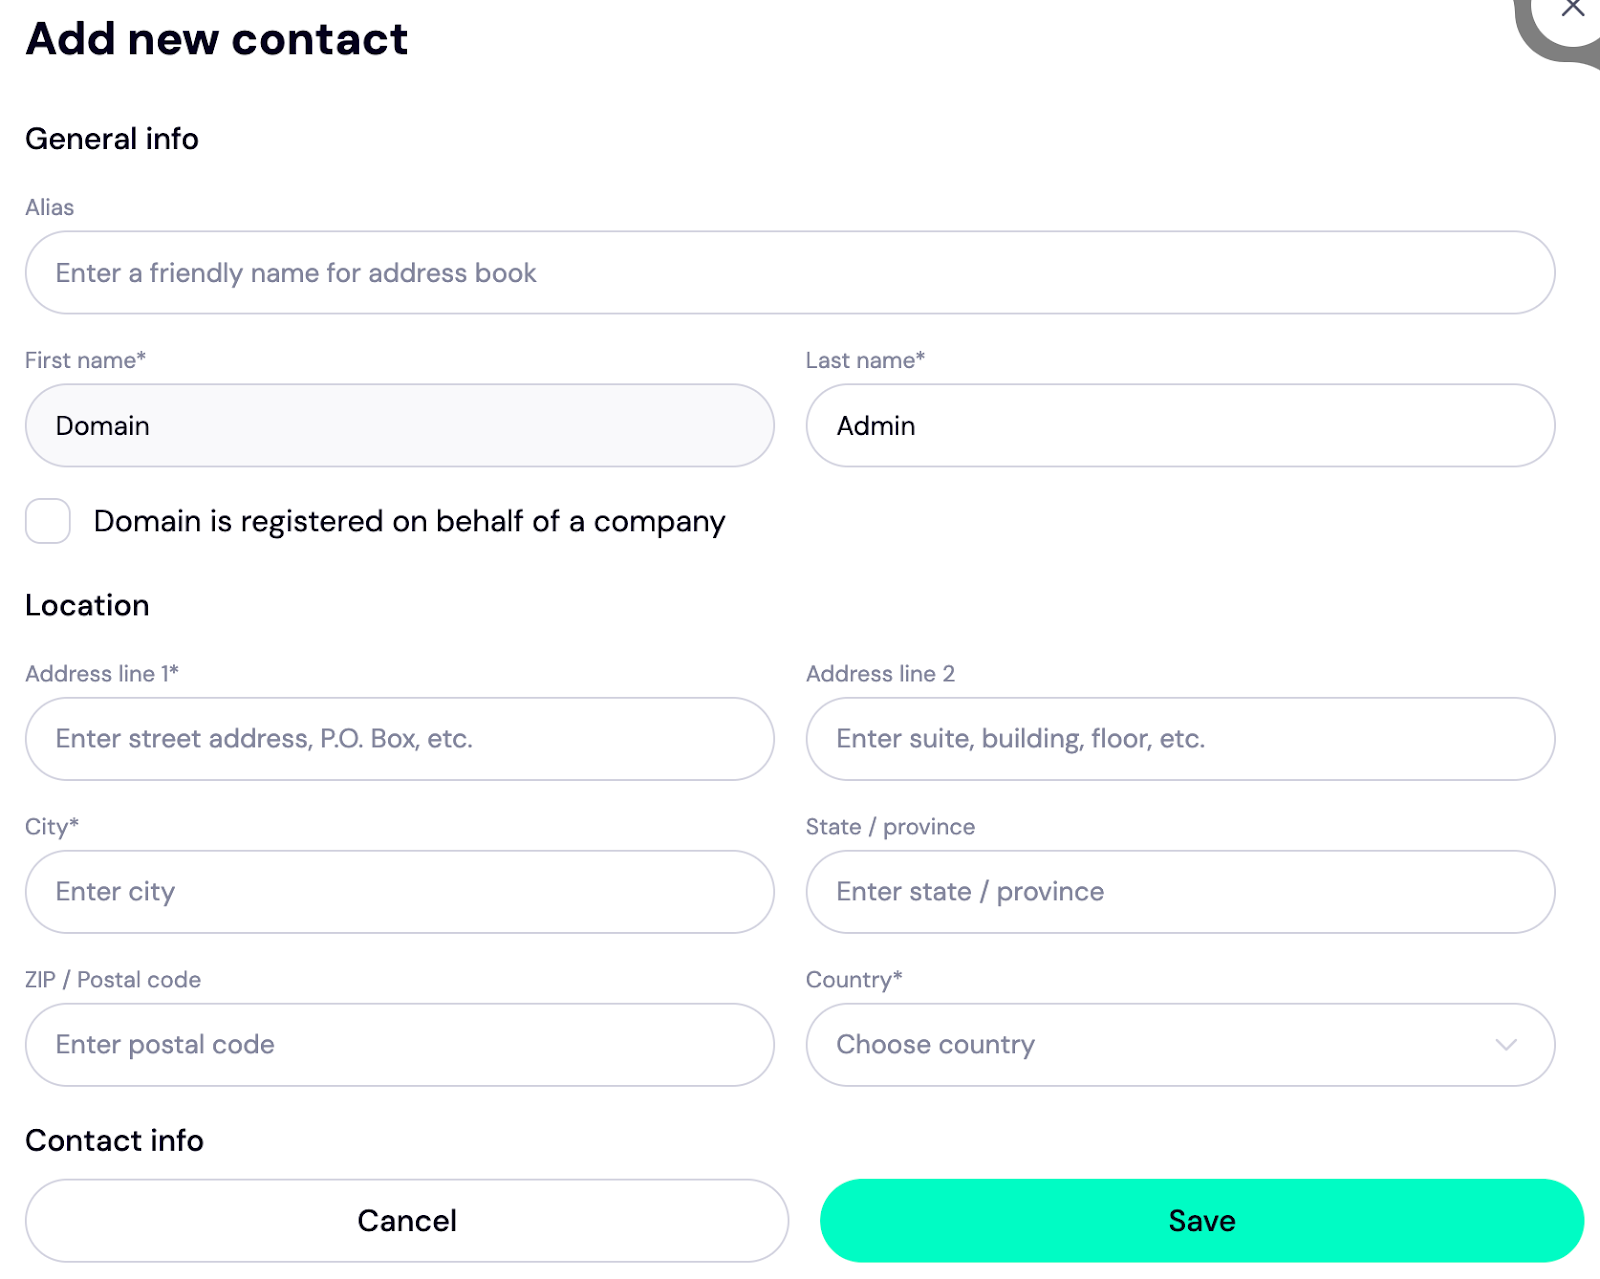This screenshot has height=1279, width=1600.
Task: Click the Last name* field label
Action: pyautogui.click(x=865, y=360)
